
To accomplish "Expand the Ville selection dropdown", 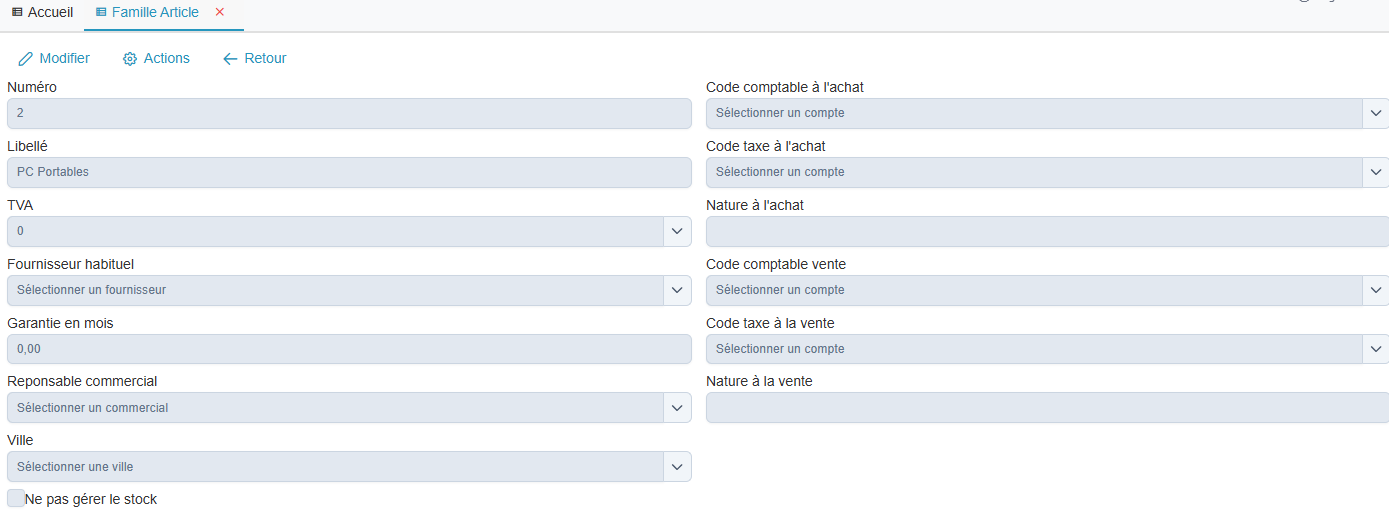I will tap(677, 467).
